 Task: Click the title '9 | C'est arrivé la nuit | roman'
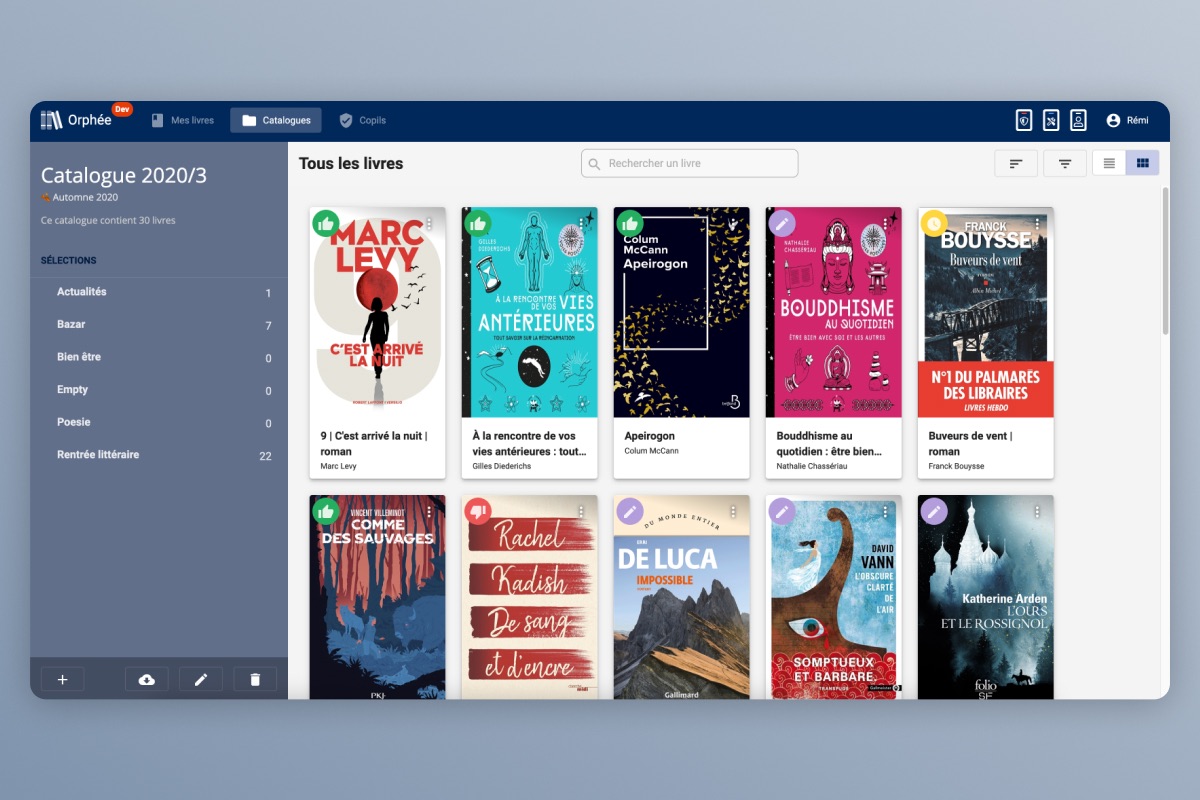(x=374, y=443)
